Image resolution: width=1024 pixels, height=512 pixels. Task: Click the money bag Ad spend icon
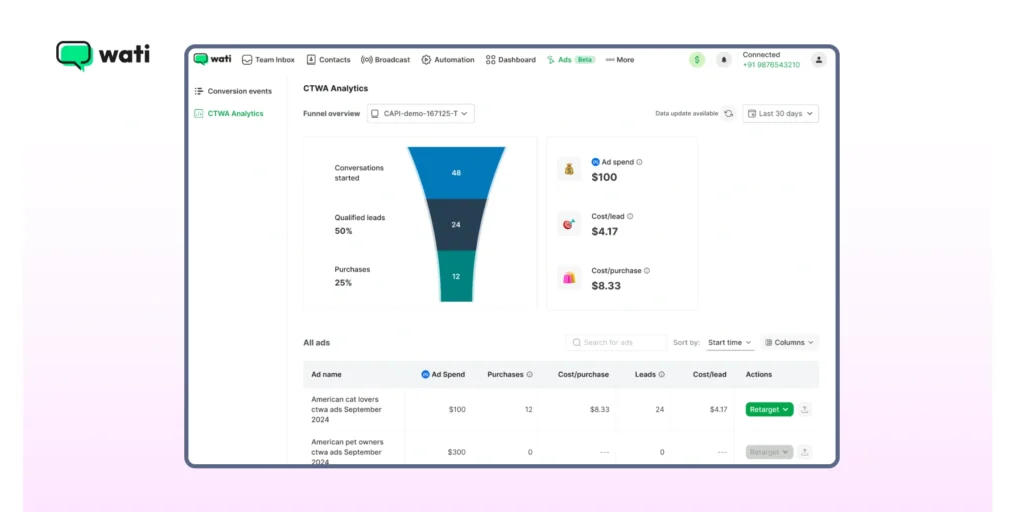point(569,169)
